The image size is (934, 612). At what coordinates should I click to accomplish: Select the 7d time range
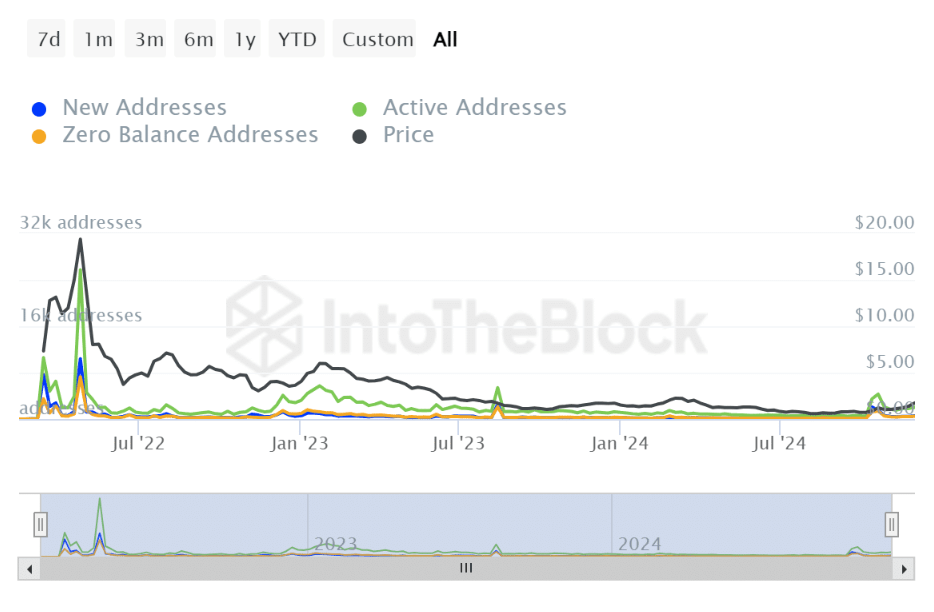pos(46,39)
